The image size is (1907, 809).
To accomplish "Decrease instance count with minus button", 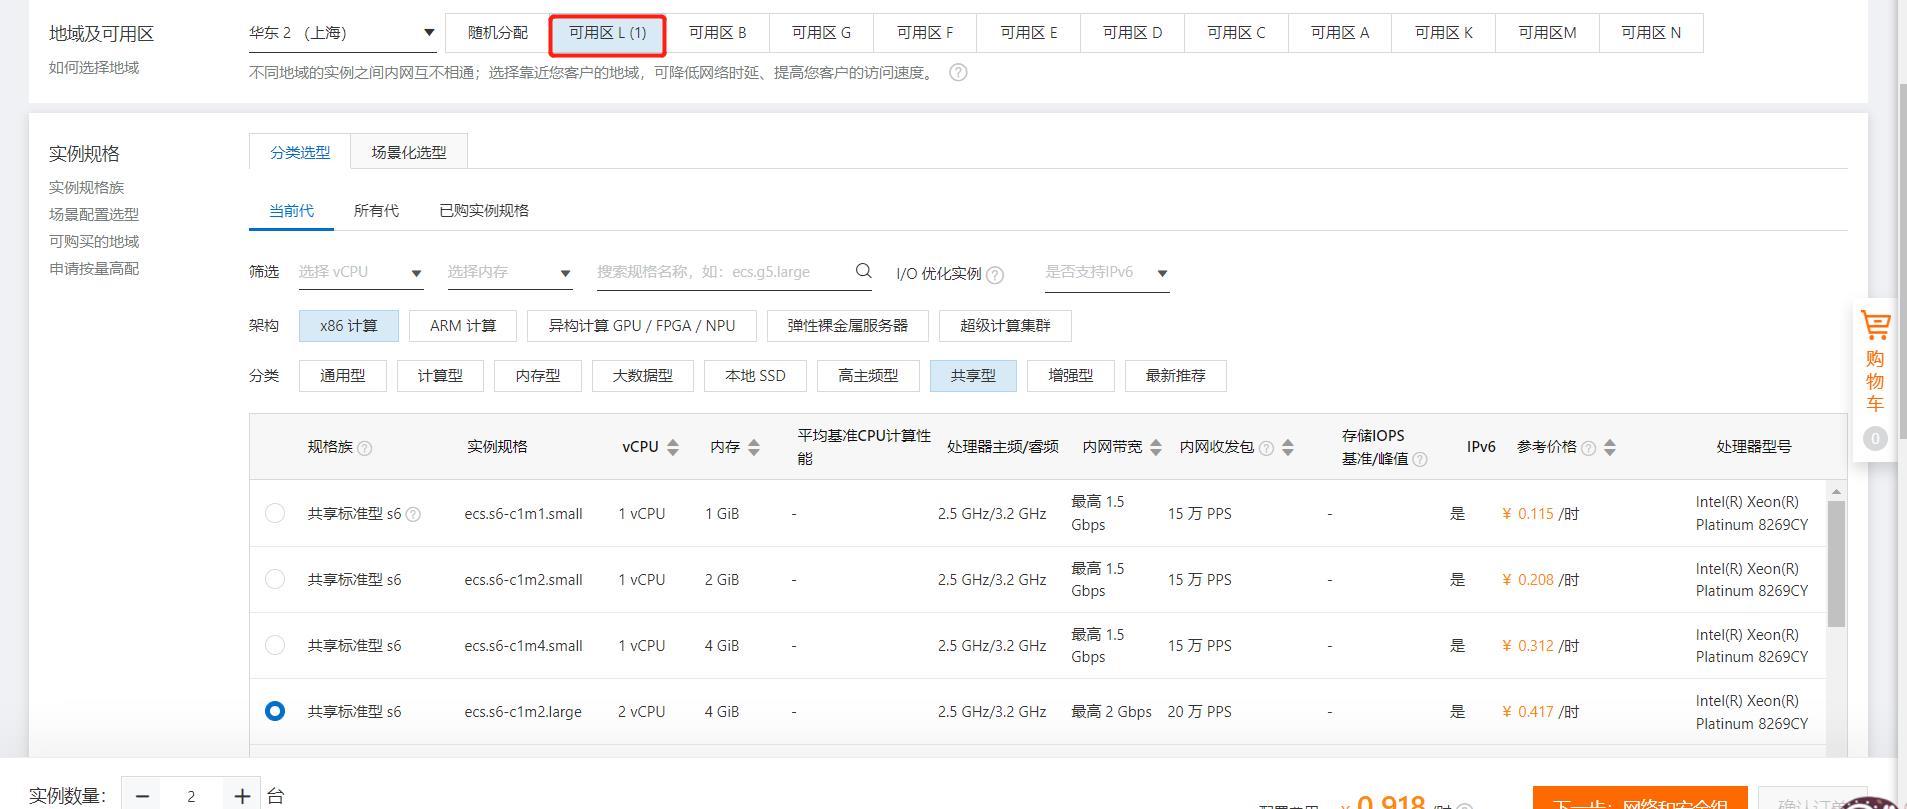I will 142,796.
